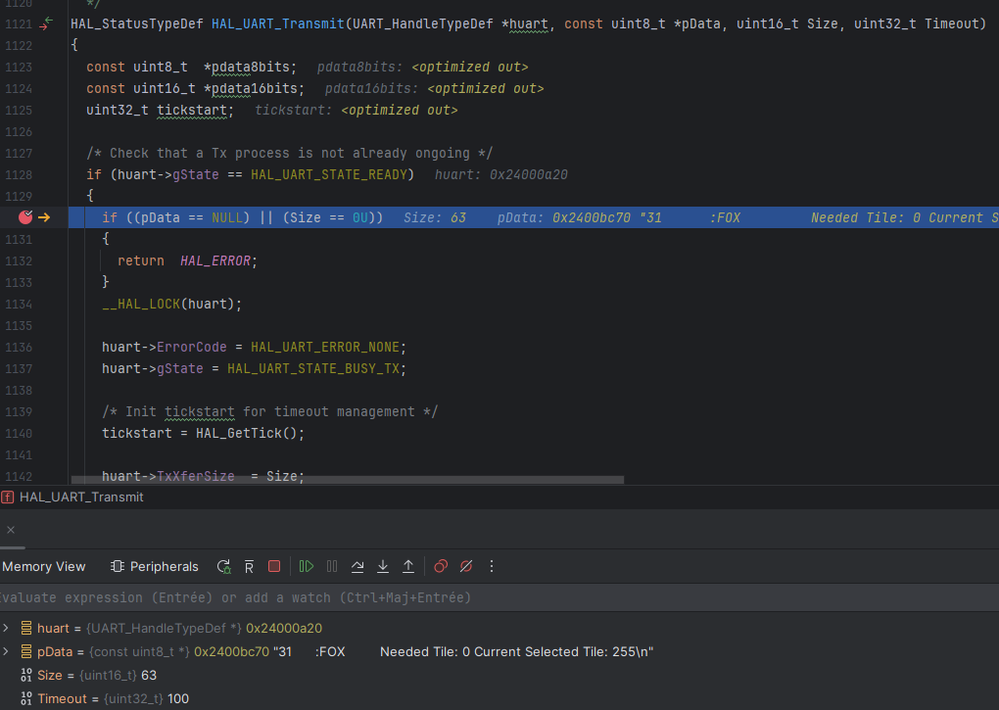Click the gutter navigation icon on line 1121
The width and height of the screenshot is (999, 710).
[x=45, y=23]
